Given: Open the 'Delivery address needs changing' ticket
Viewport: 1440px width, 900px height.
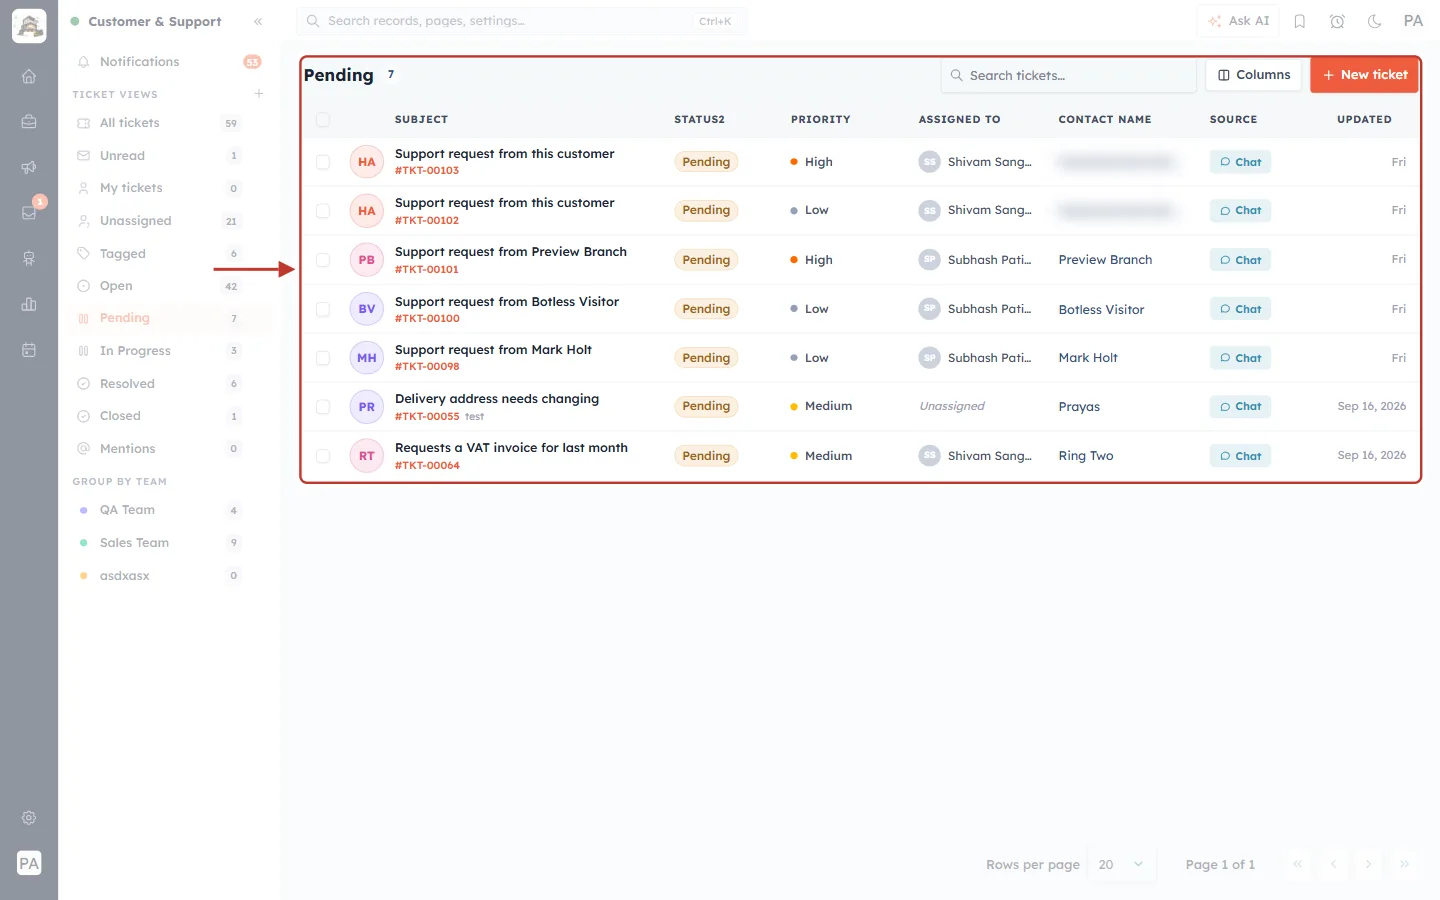Looking at the screenshot, I should pos(497,399).
